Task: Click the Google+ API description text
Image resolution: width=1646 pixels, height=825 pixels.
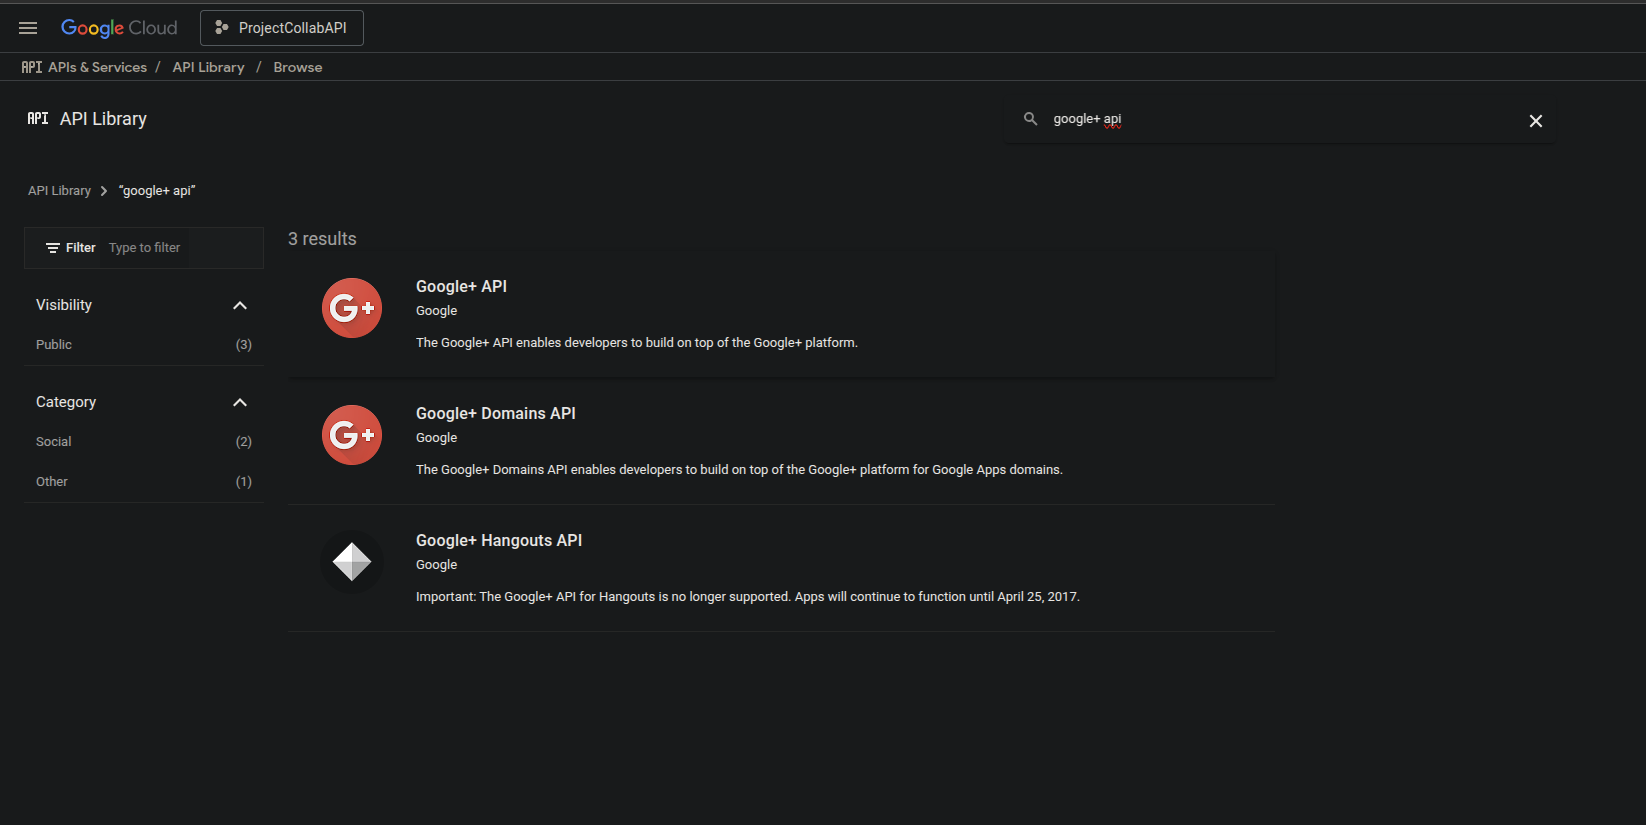Action: 637,343
